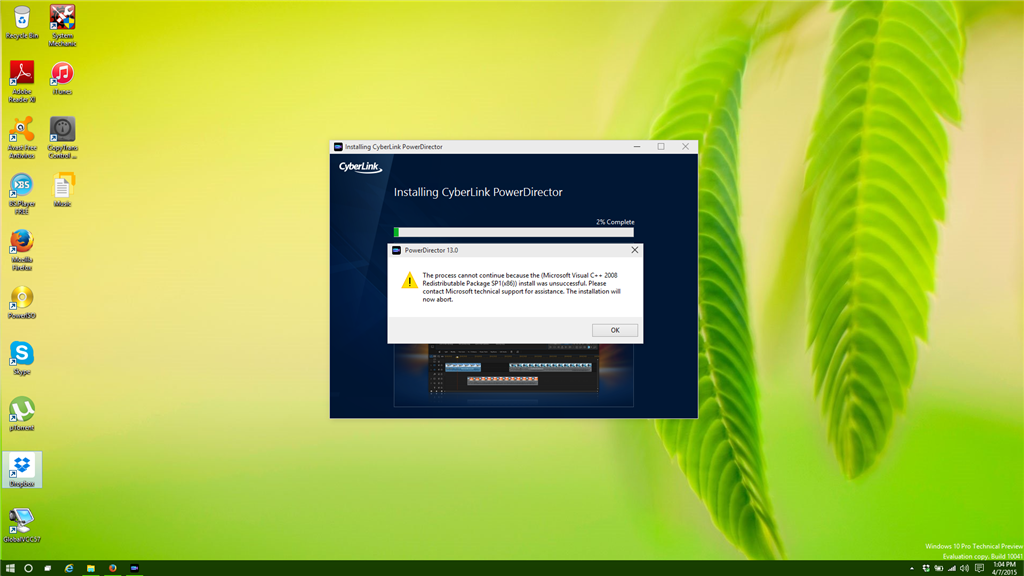Click the yellow warning triangle icon
1024x576 pixels.
pyautogui.click(x=409, y=280)
